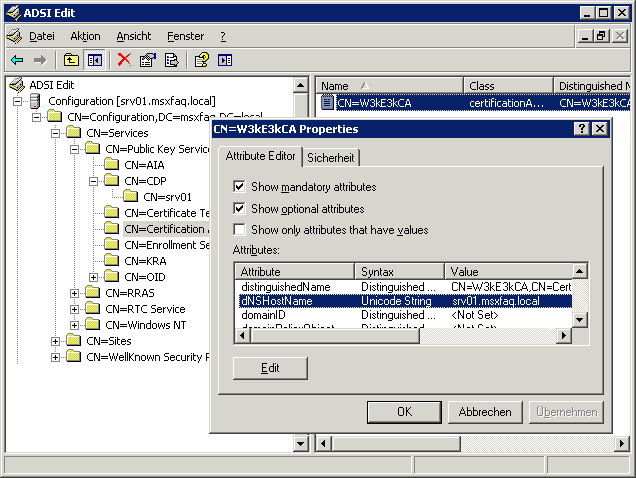Select the domainID attribute row
The height and width of the screenshot is (478, 636).
pyautogui.click(x=404, y=315)
